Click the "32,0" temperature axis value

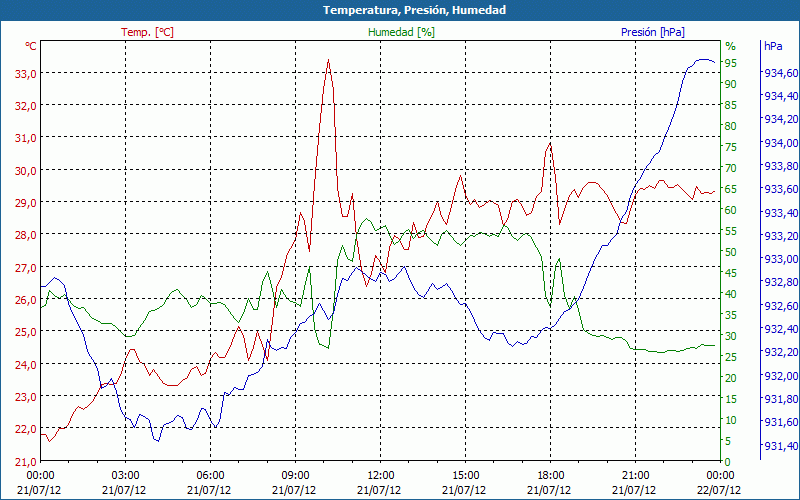(x=25, y=106)
